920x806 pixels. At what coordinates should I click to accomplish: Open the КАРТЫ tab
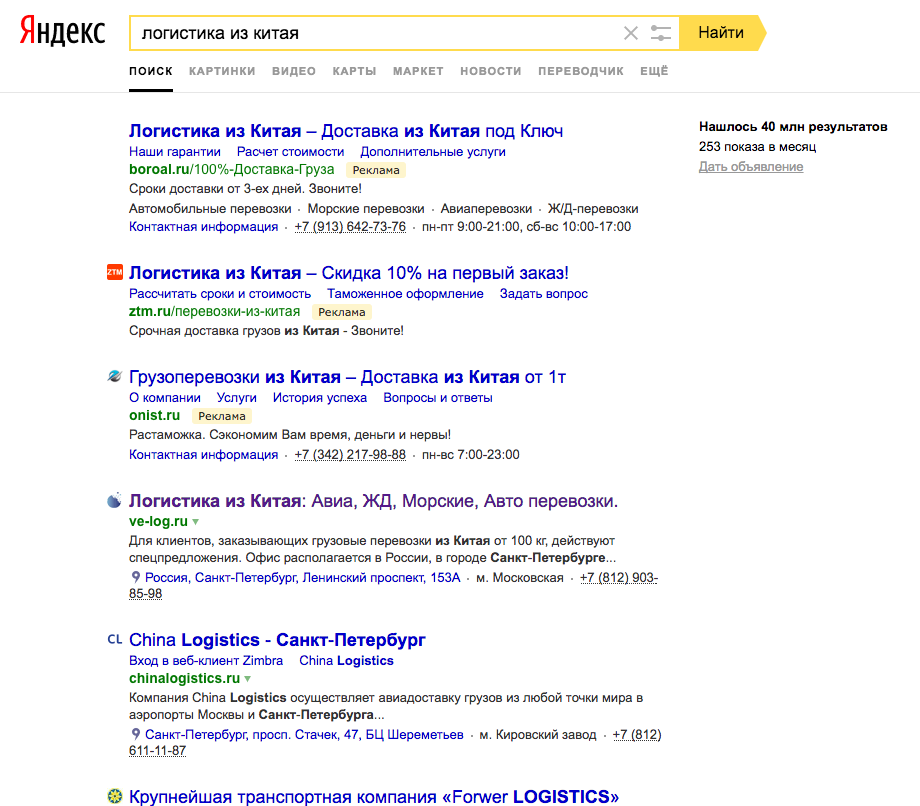coord(354,71)
